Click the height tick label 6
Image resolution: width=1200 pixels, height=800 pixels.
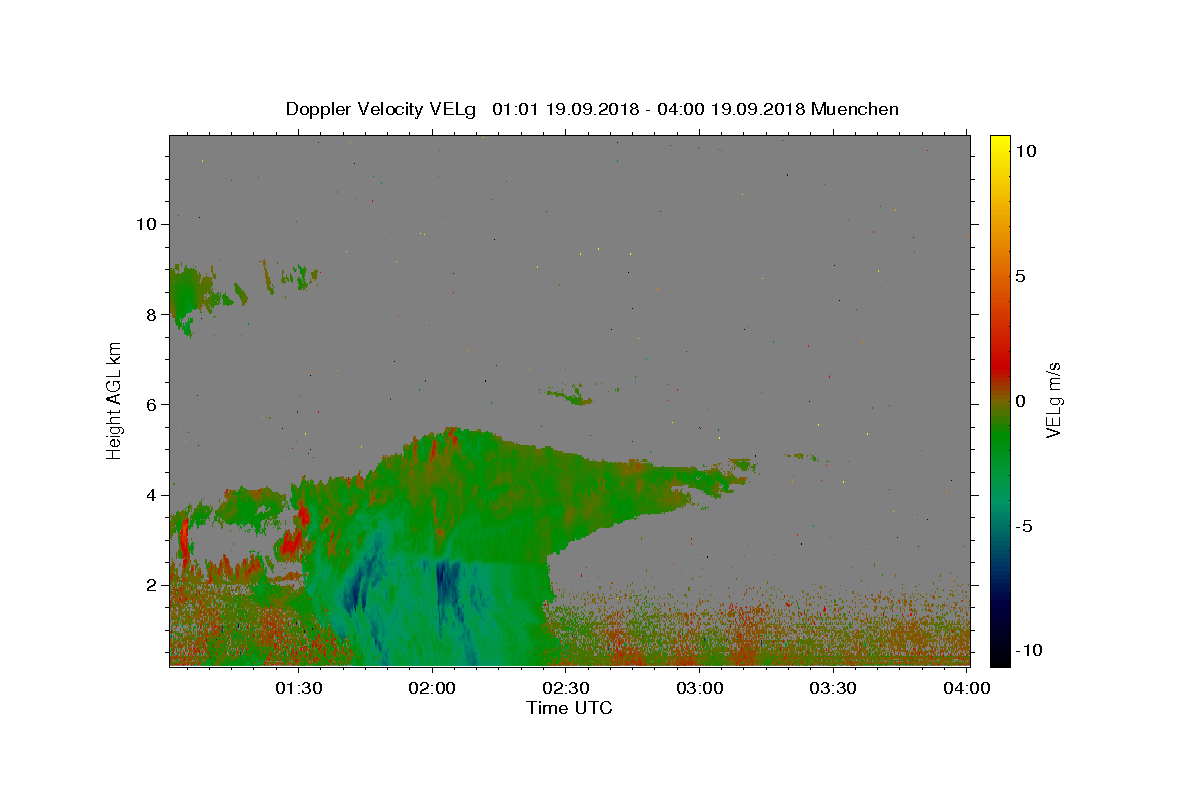(150, 404)
